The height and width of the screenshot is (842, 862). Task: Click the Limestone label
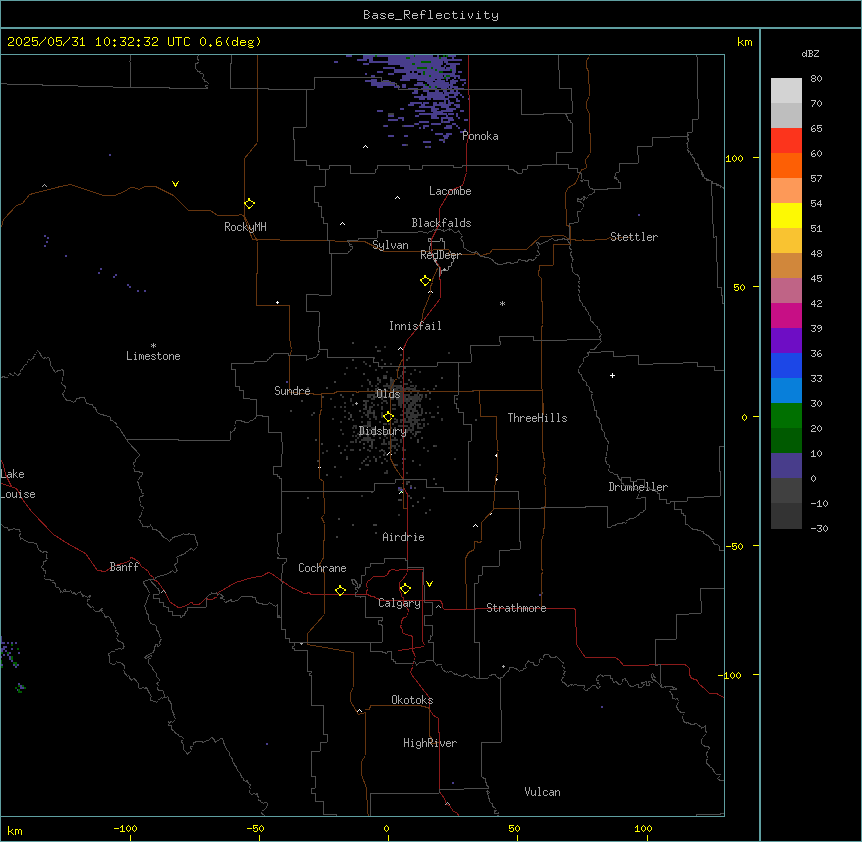point(153,356)
